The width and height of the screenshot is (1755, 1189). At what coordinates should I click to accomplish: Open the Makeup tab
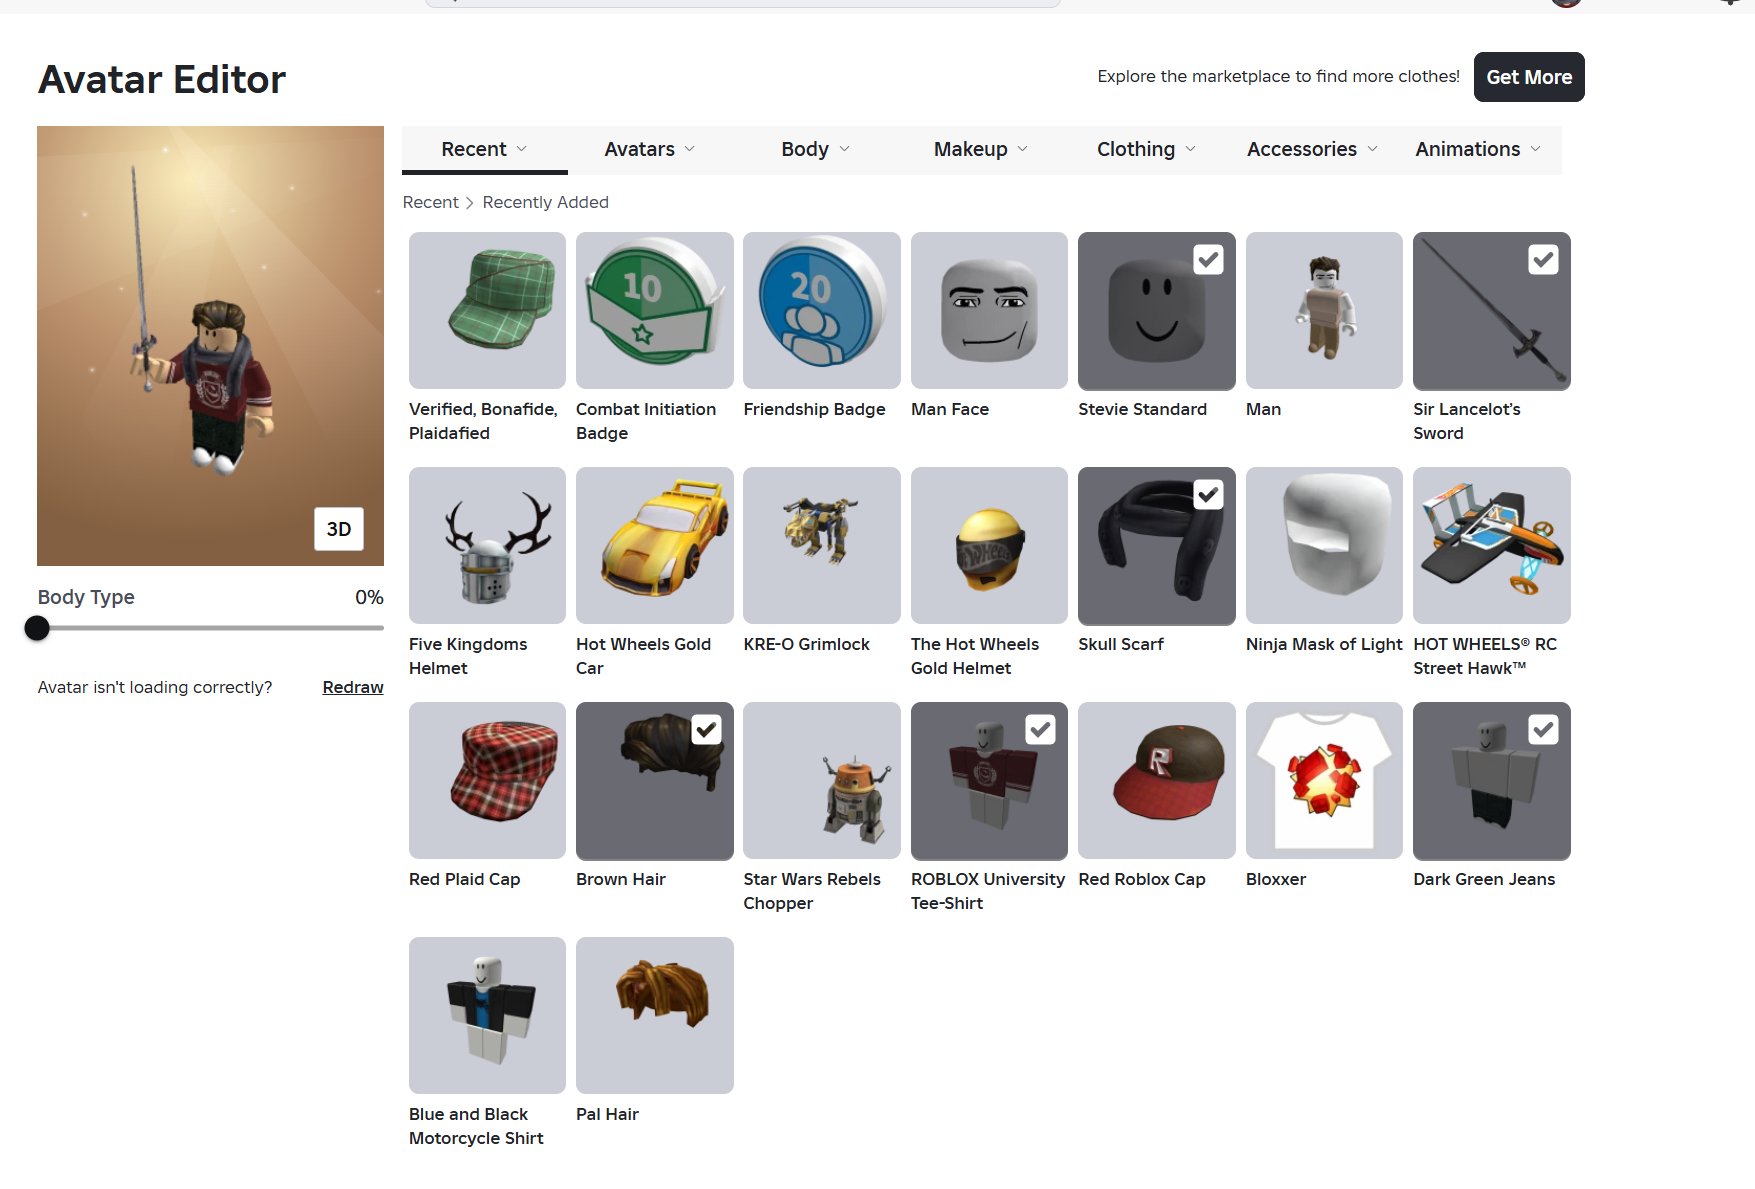pos(981,149)
